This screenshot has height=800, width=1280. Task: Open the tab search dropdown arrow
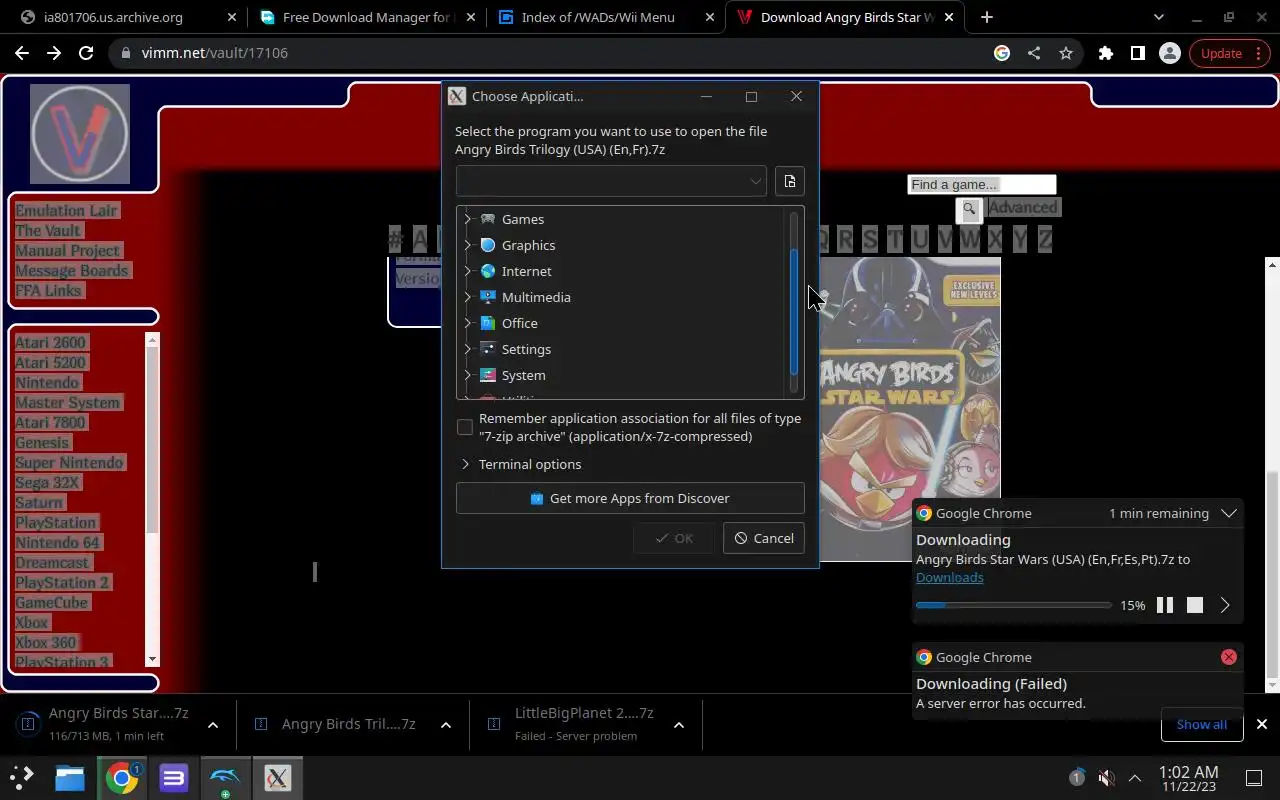click(x=1158, y=17)
